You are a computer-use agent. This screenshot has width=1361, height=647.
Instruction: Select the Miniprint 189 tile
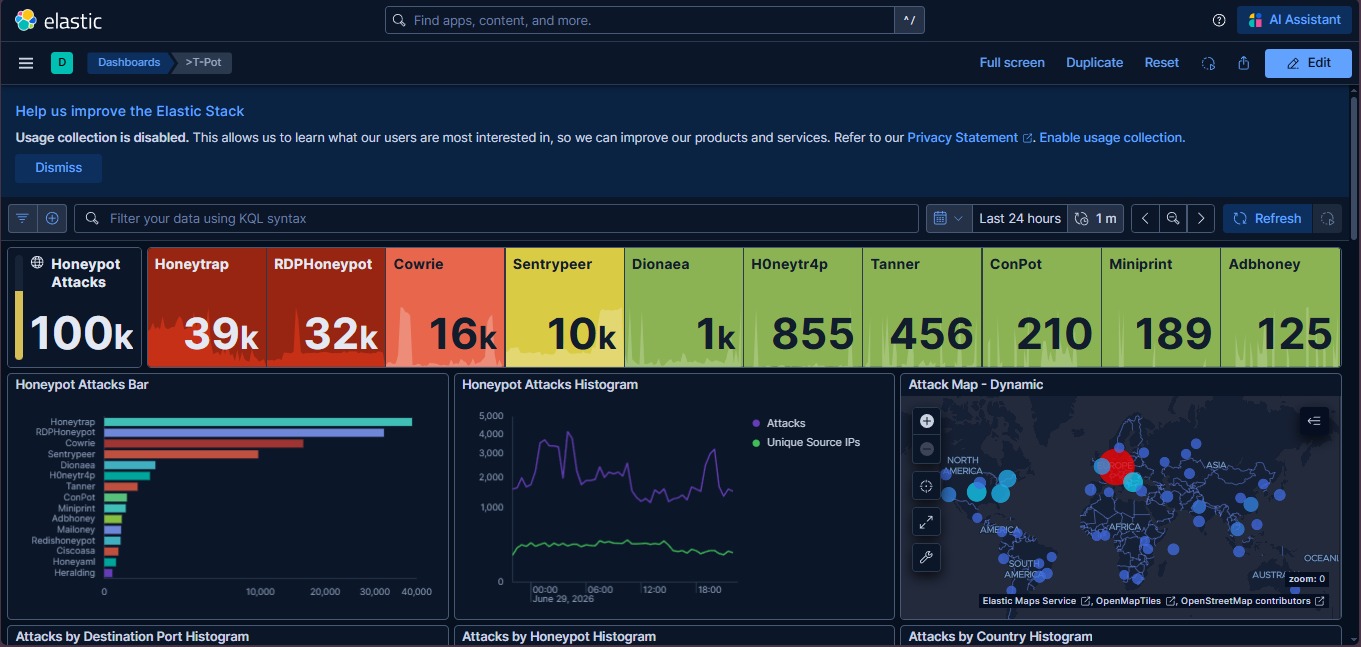pos(1161,308)
